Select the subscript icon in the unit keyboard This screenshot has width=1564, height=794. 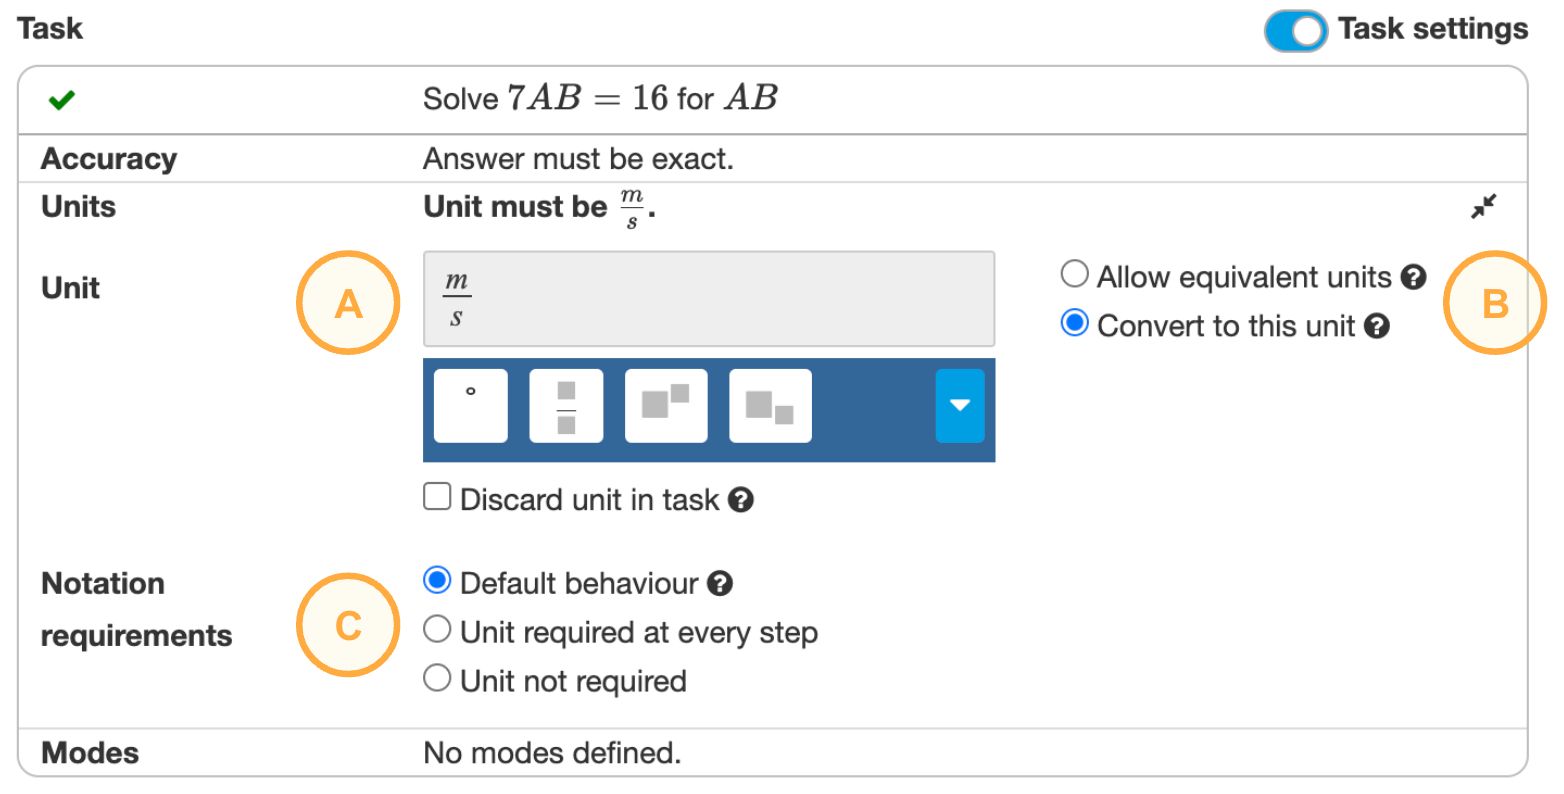click(x=769, y=405)
